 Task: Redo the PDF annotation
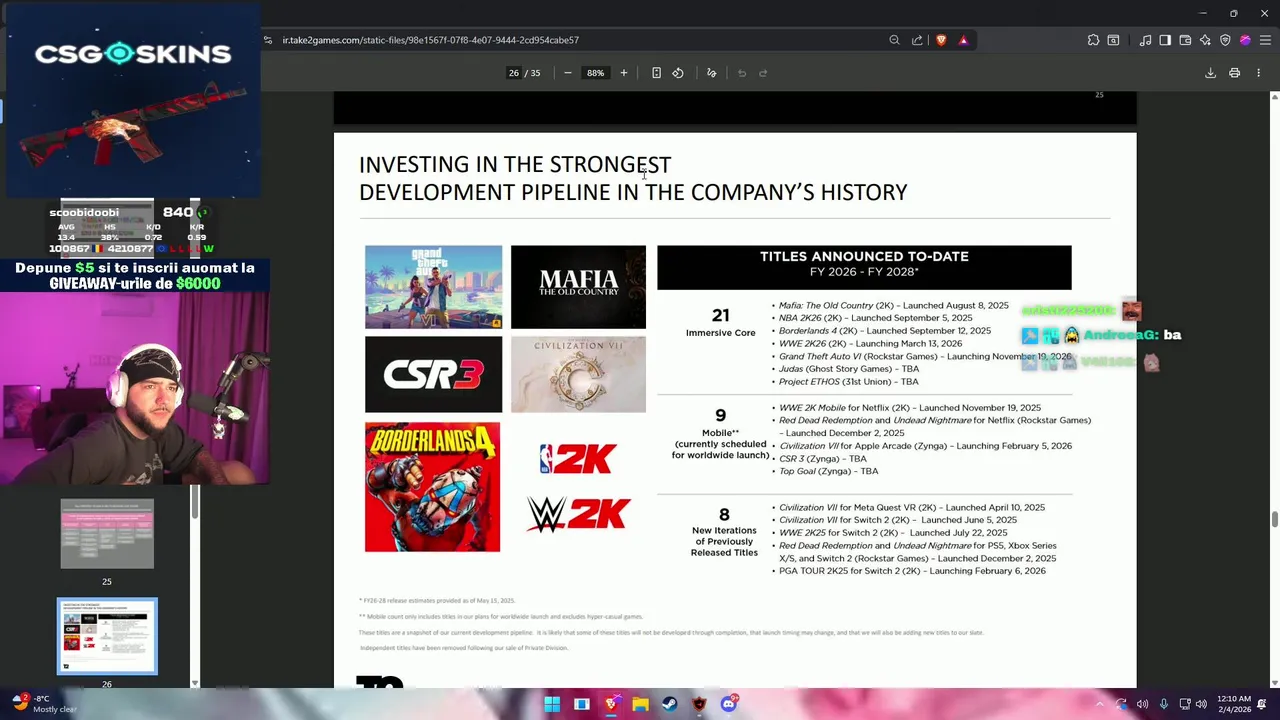[x=763, y=73]
